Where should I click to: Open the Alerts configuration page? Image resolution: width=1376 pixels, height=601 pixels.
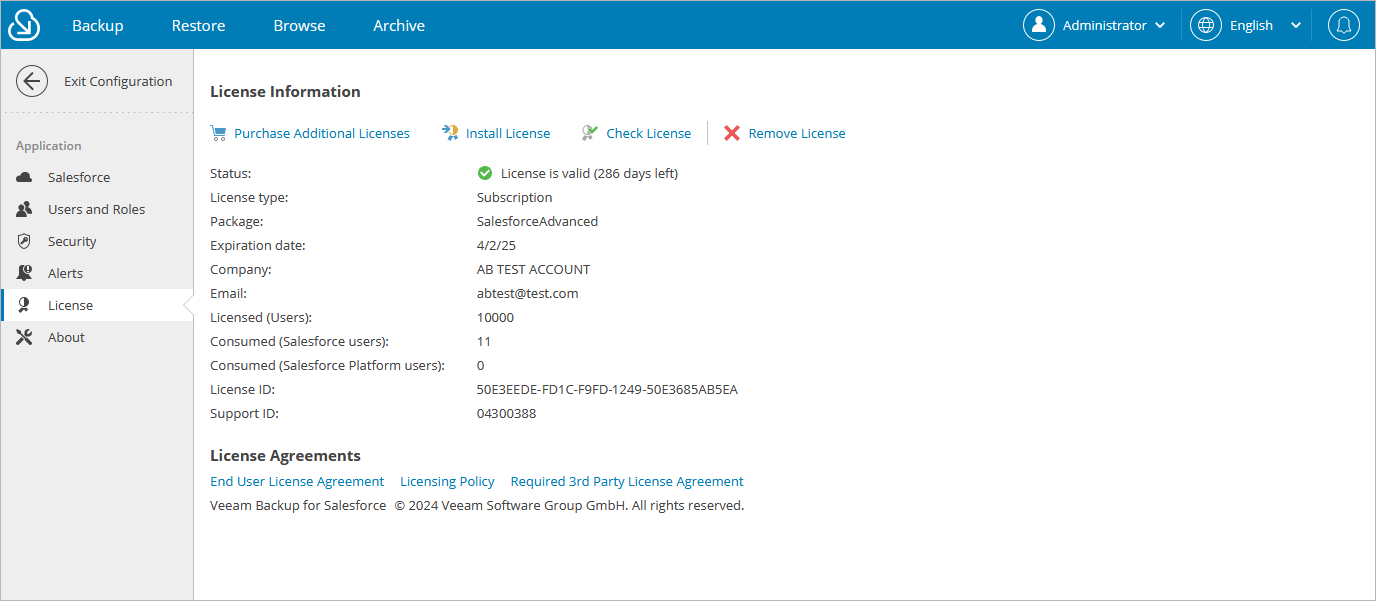(x=97, y=273)
